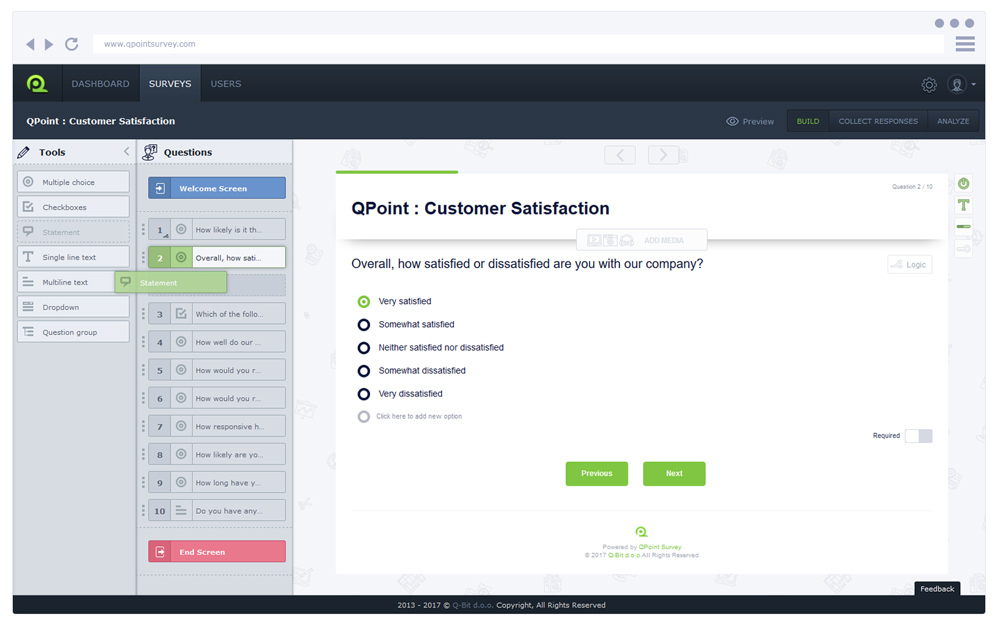Preview the survey with eye icon
The width and height of the screenshot is (1000, 626).
(750, 121)
